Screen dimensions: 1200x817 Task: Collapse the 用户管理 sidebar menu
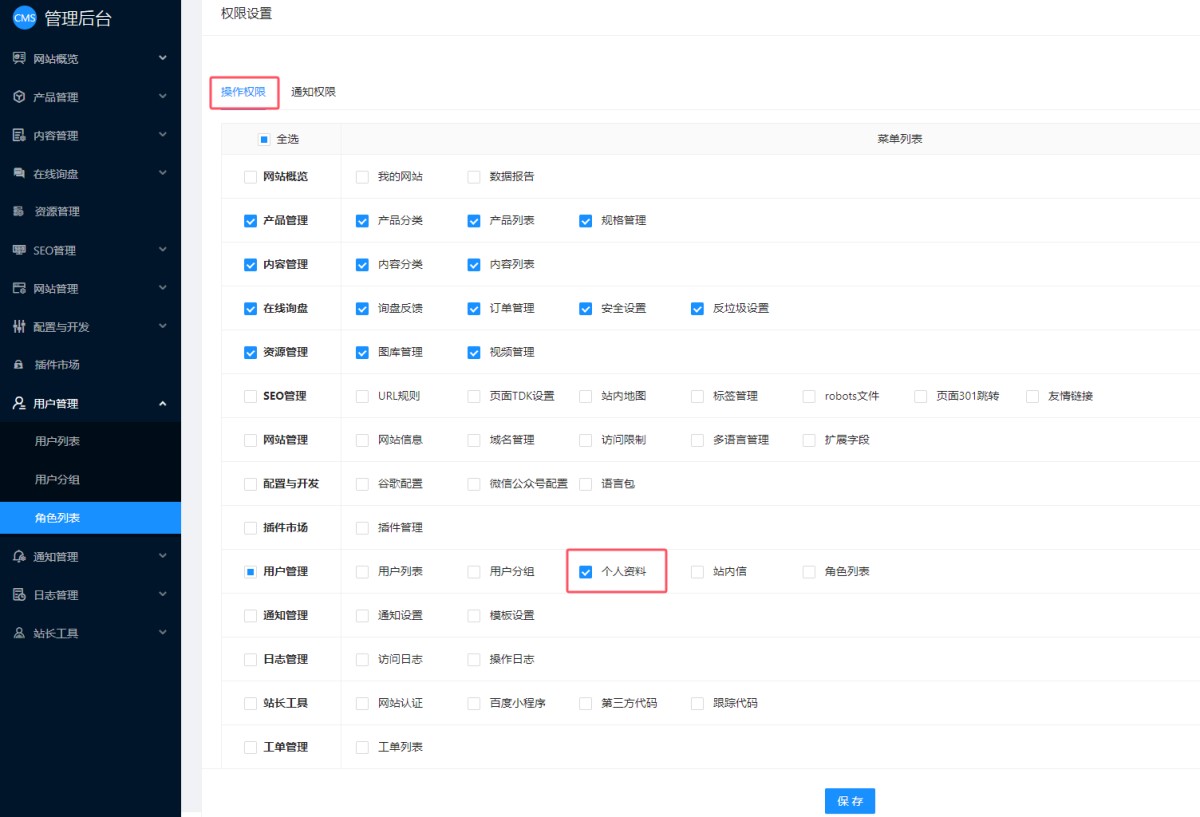click(162, 403)
